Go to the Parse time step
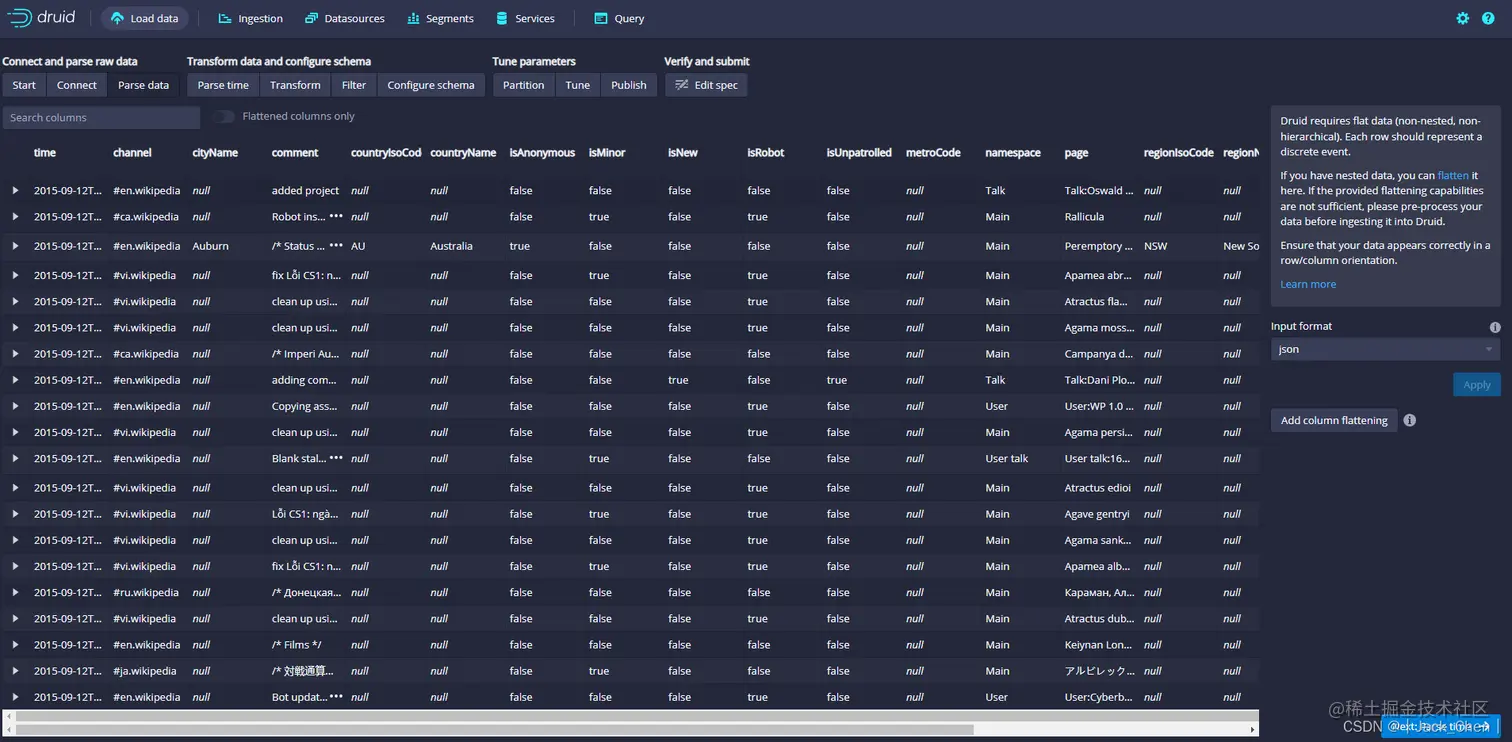This screenshot has height=742, width=1512. pos(223,85)
